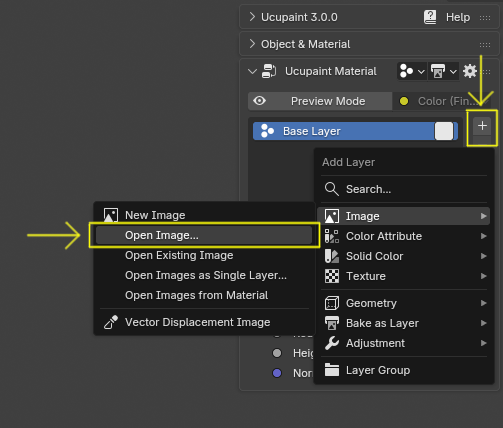Choose Vector Displacement Image

coord(204,322)
